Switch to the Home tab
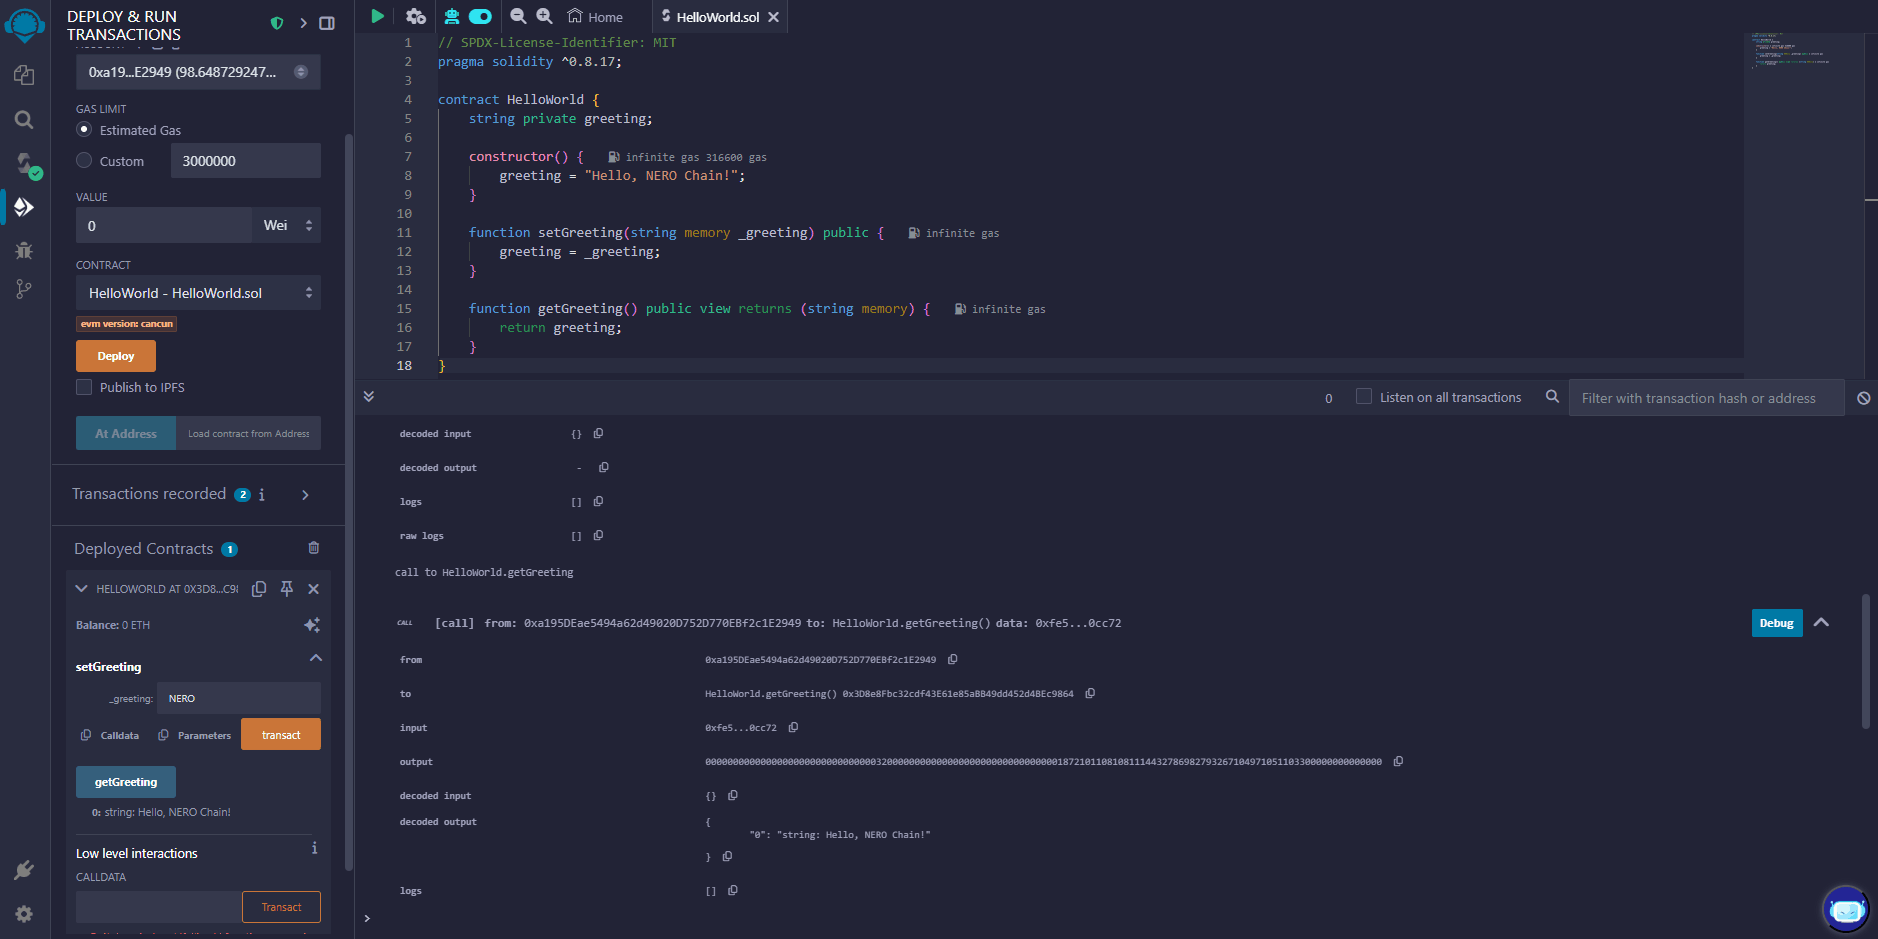1878x939 pixels. click(596, 17)
